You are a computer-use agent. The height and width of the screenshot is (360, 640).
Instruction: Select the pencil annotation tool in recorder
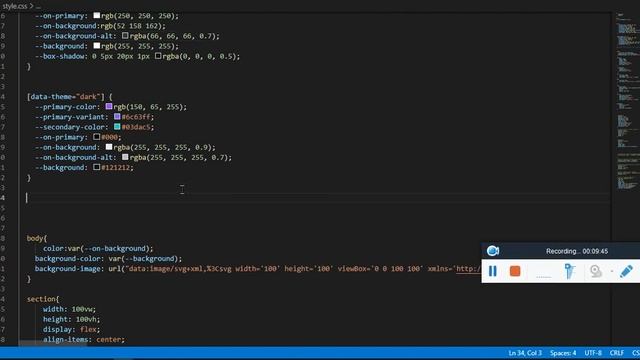pos(626,271)
